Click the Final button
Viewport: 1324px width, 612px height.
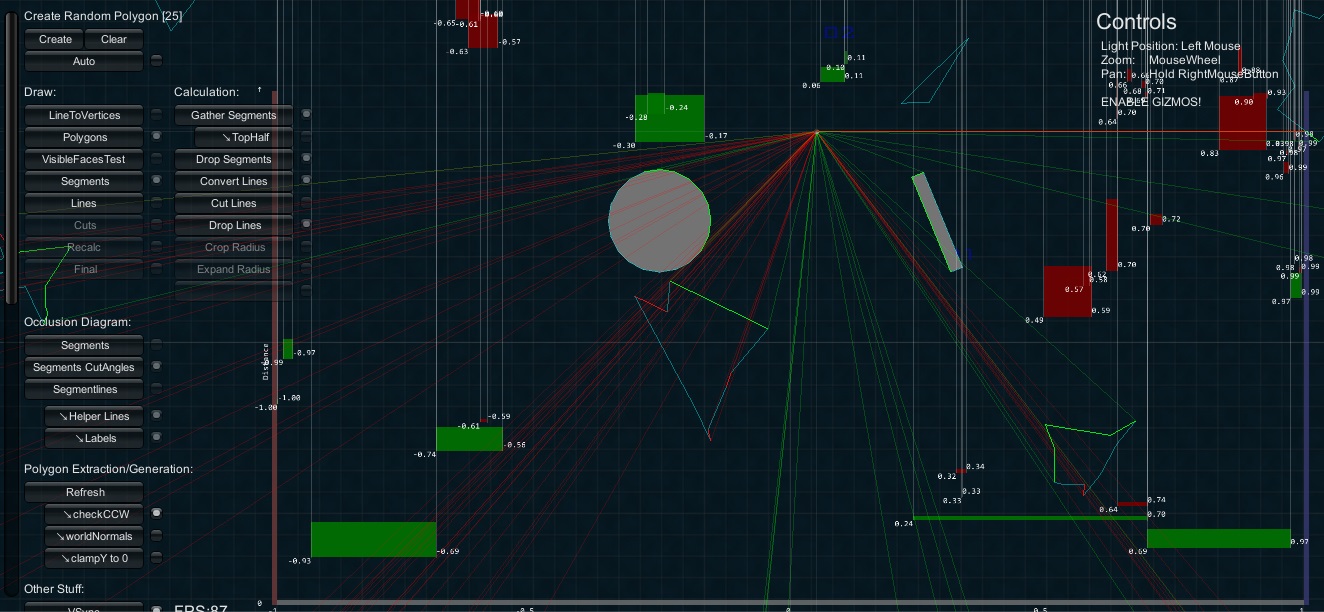click(84, 270)
